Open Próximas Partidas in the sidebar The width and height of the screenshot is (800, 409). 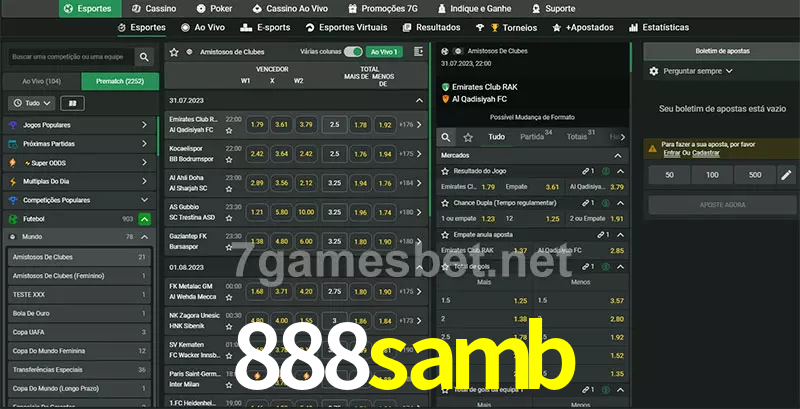80,144
